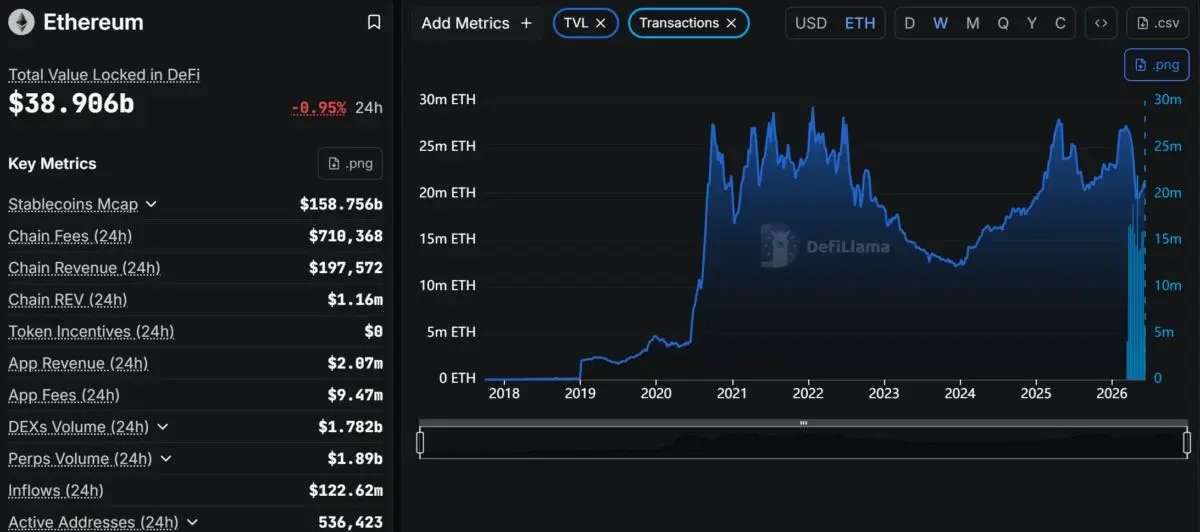Click Total Value Locked in DeFi link
This screenshot has height=532, width=1200.
coord(104,75)
